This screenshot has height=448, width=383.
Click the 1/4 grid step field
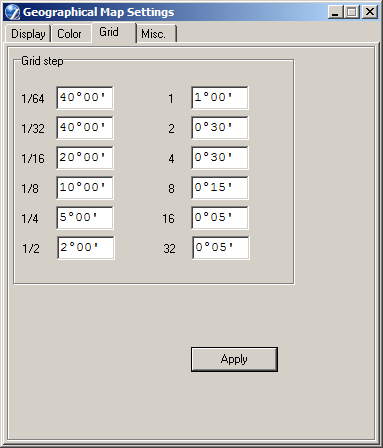(x=85, y=218)
